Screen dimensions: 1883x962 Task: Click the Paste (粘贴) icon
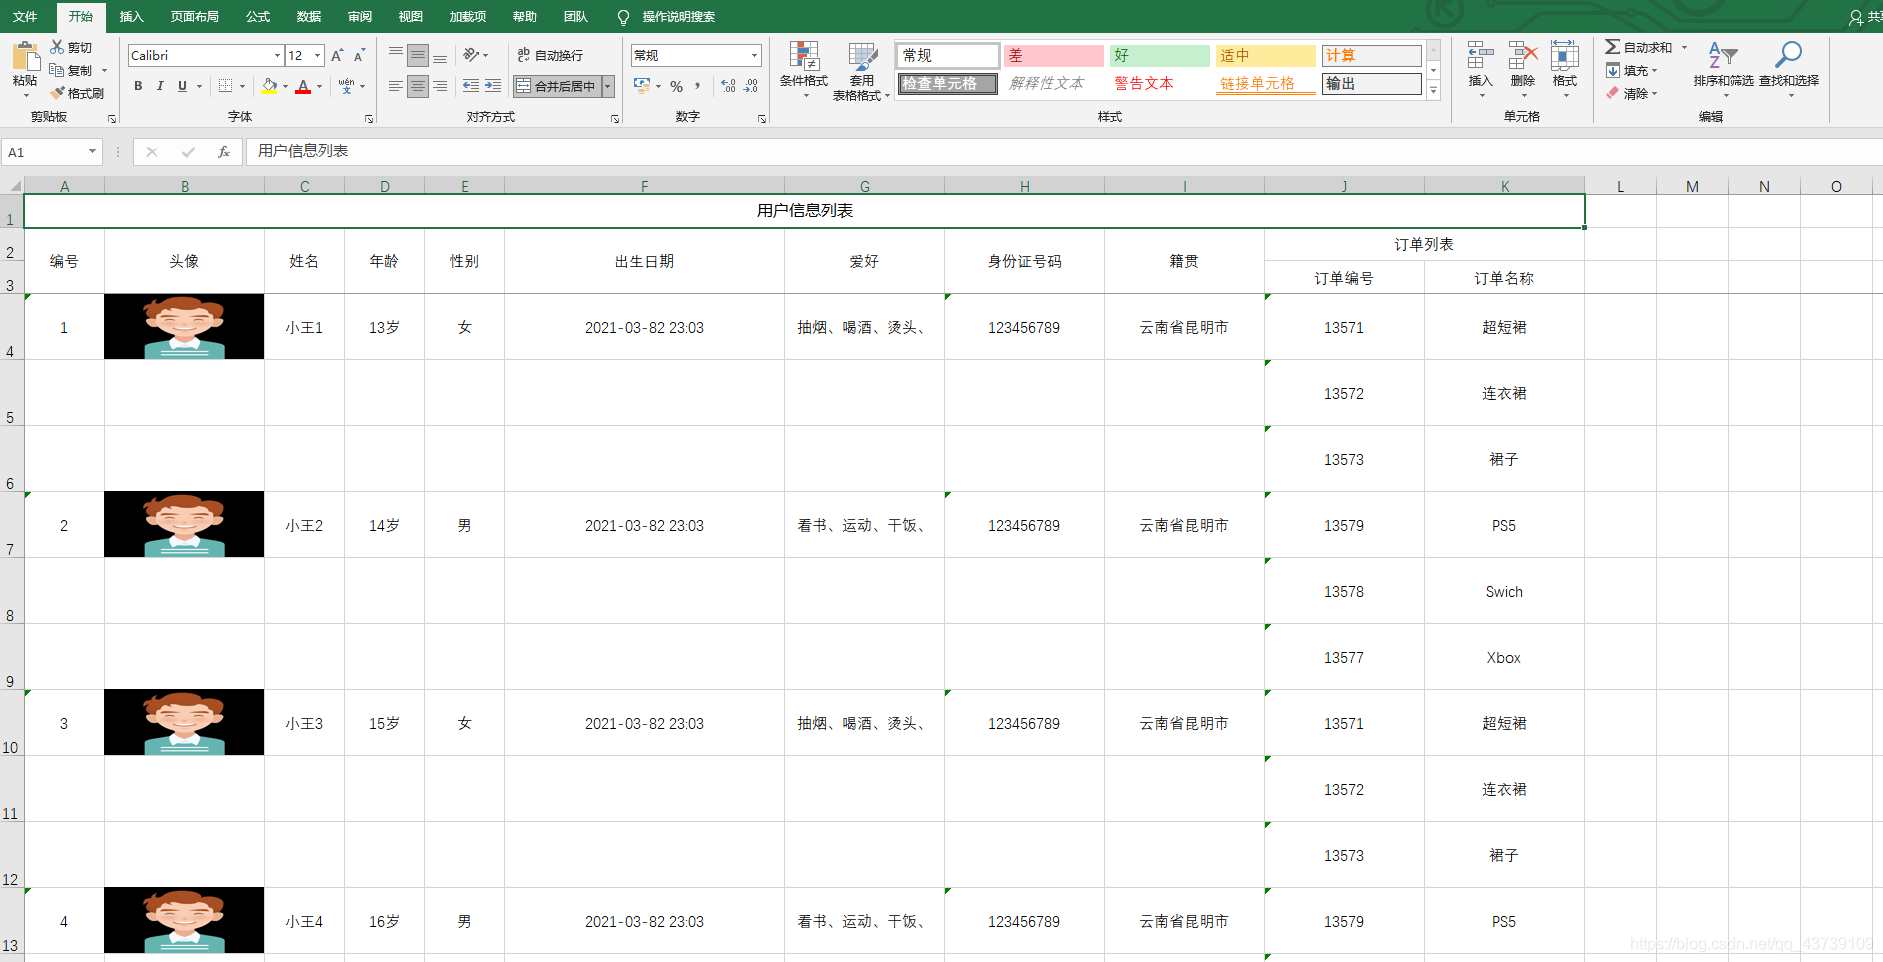[x=26, y=57]
